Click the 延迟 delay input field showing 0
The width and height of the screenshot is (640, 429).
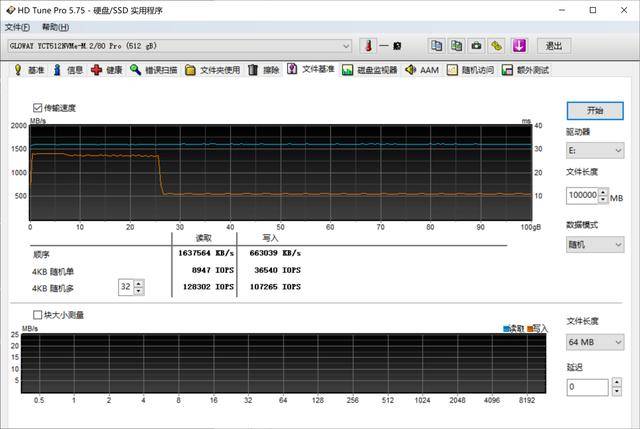587,387
